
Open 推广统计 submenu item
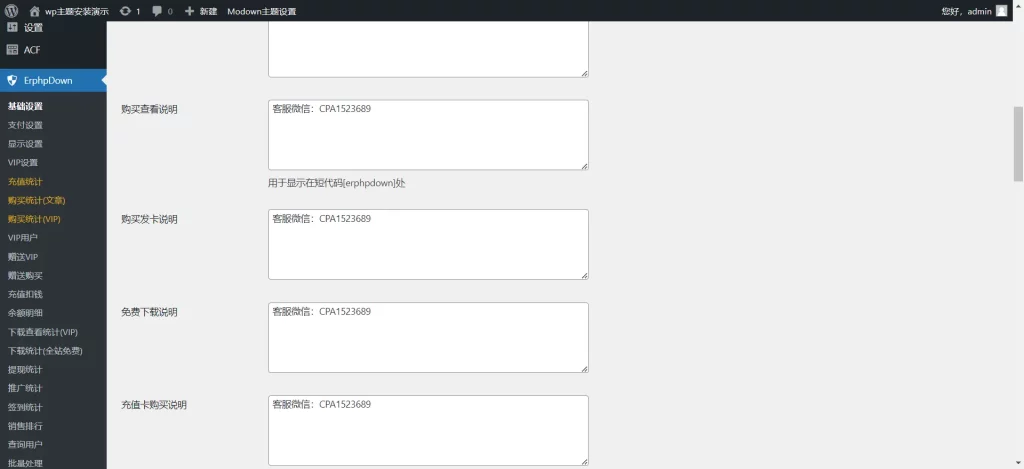click(x=25, y=388)
